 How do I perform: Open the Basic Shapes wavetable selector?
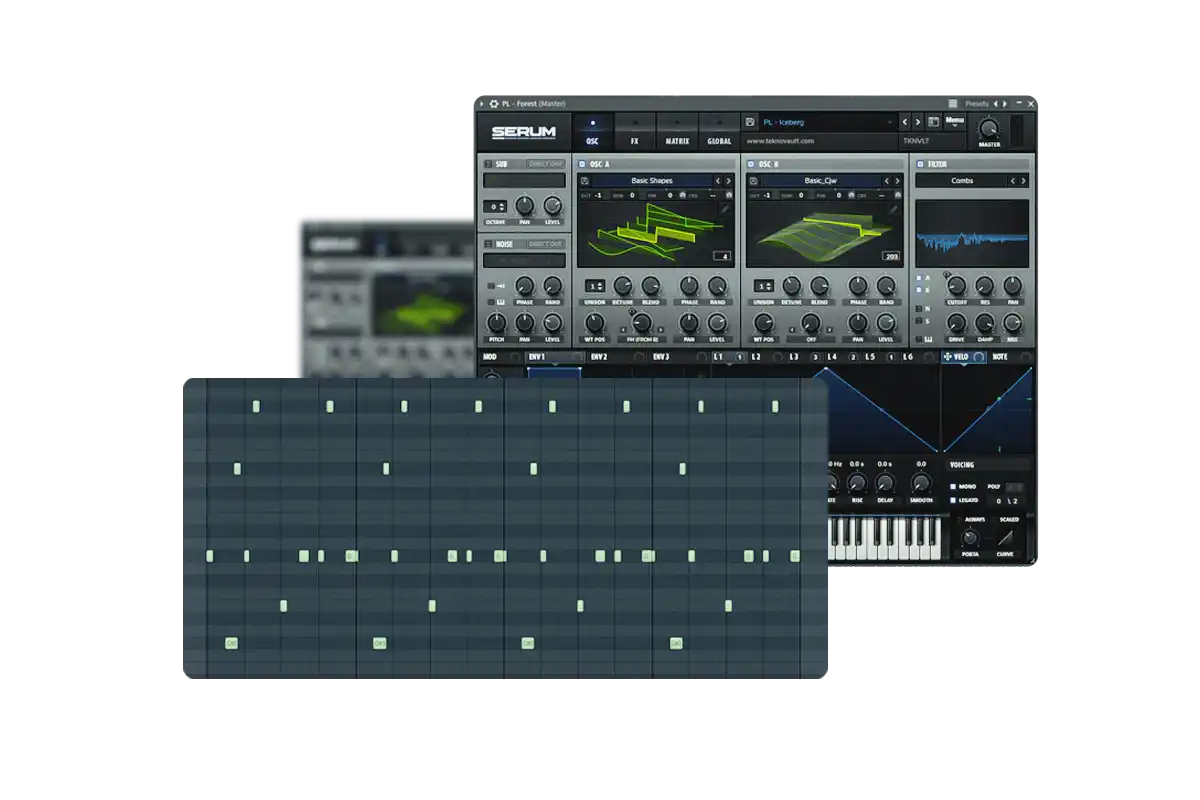(x=652, y=181)
